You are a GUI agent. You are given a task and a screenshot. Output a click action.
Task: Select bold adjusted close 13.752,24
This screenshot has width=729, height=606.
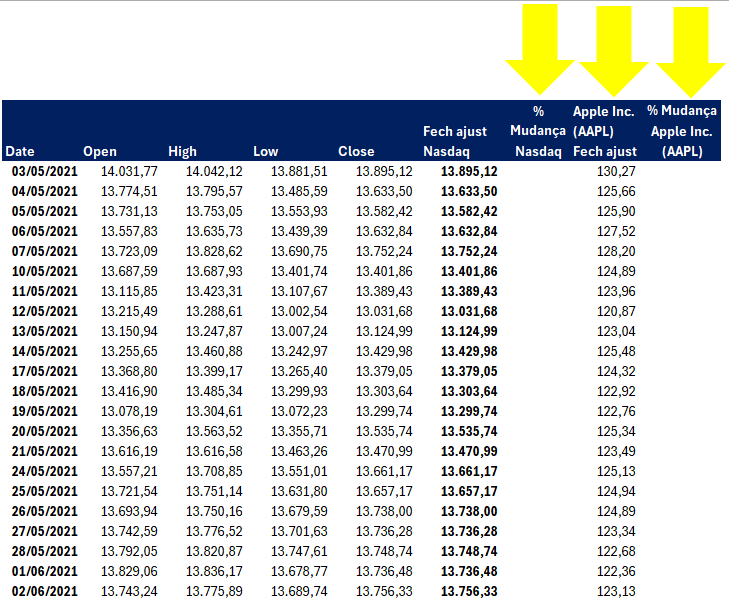469,251
